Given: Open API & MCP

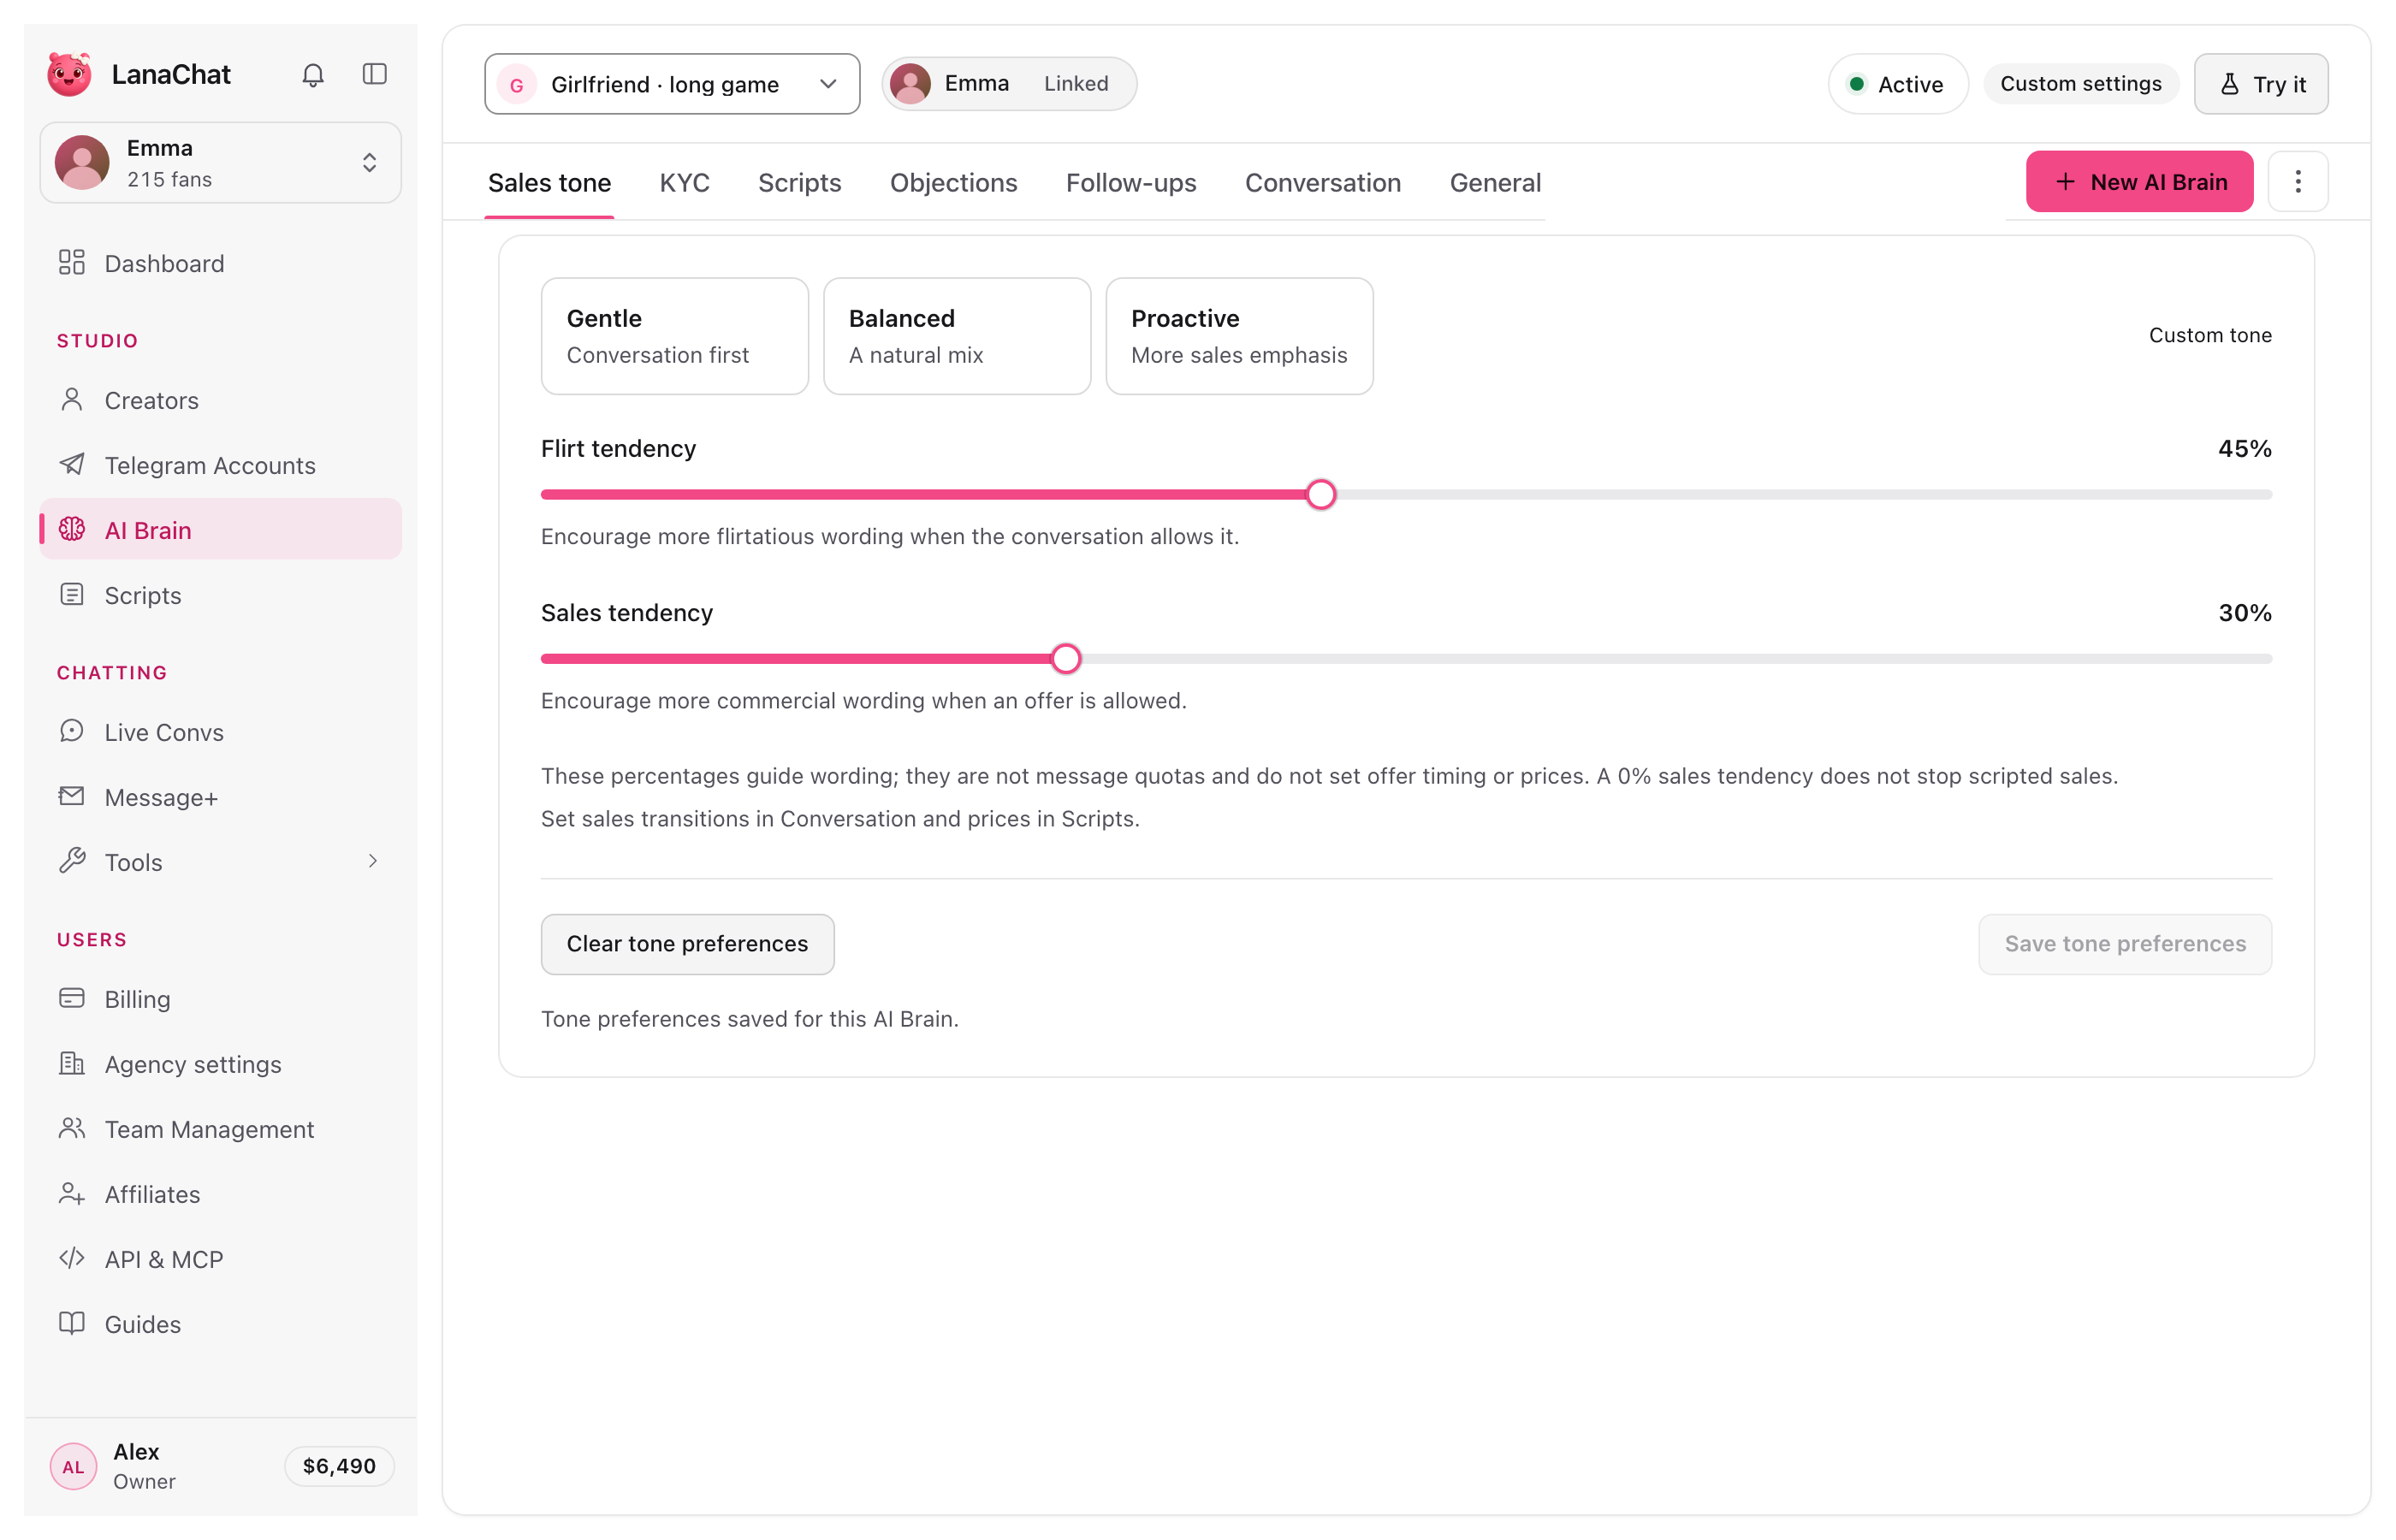Looking at the screenshot, I should click(x=221, y=1259).
